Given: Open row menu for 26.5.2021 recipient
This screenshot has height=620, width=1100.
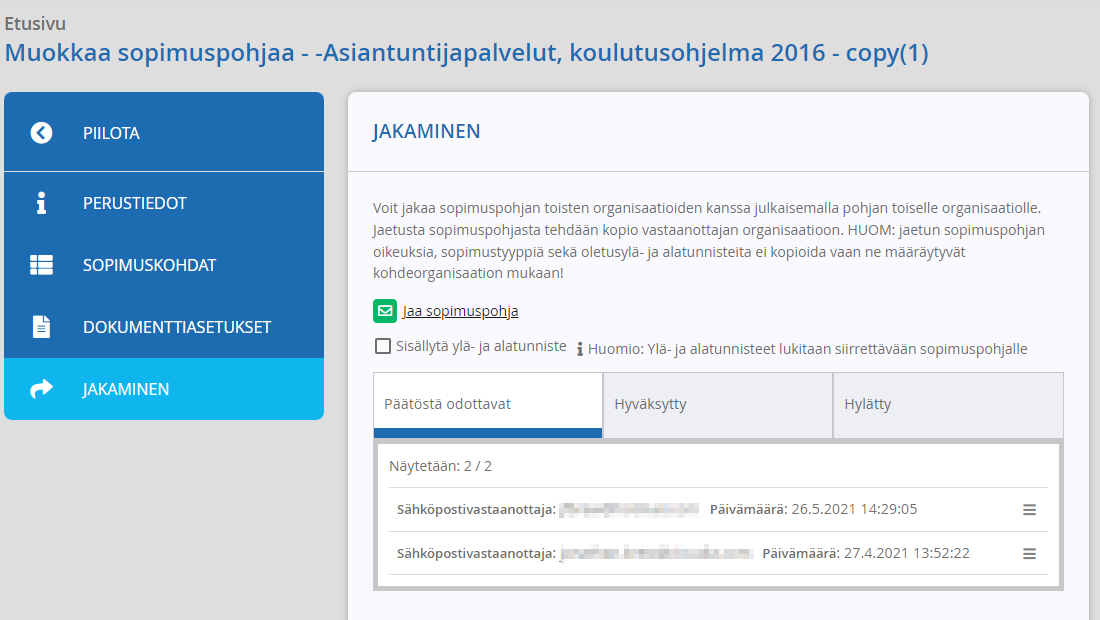Looking at the screenshot, I should coord(1029,510).
